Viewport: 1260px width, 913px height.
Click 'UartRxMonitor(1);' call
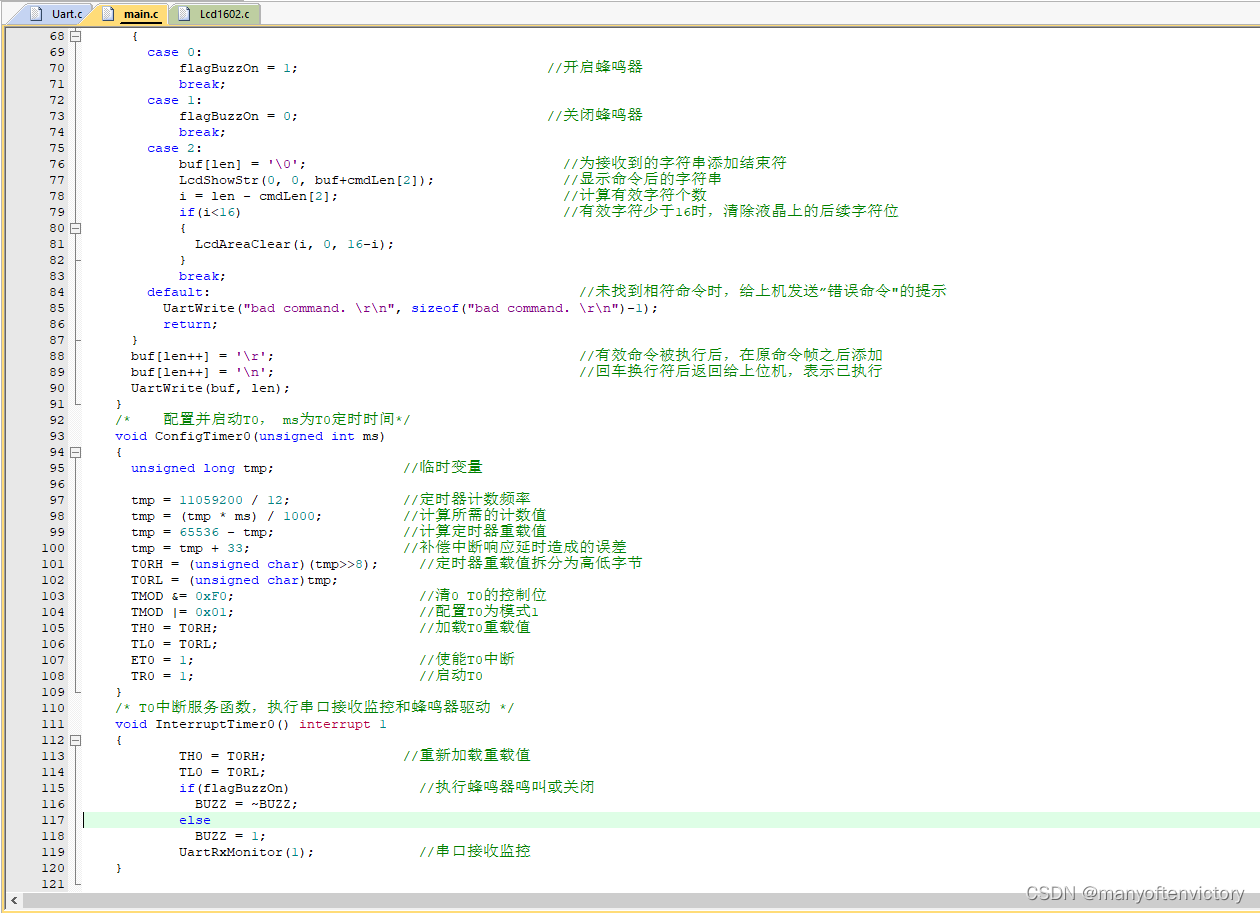click(246, 852)
